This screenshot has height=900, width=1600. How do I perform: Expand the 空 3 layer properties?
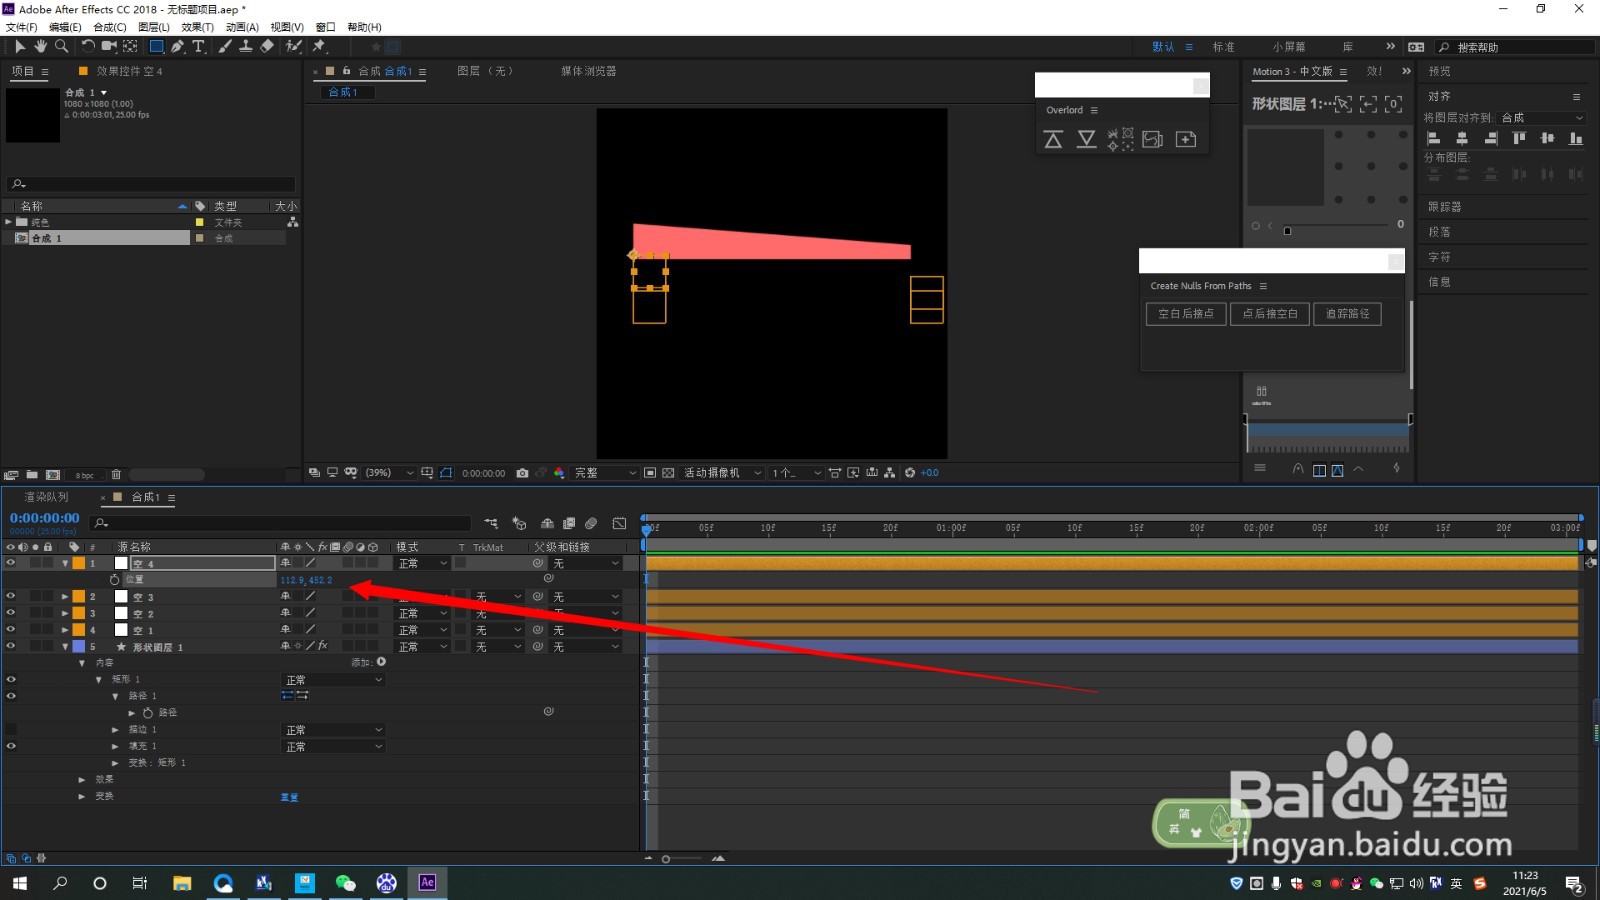65,597
